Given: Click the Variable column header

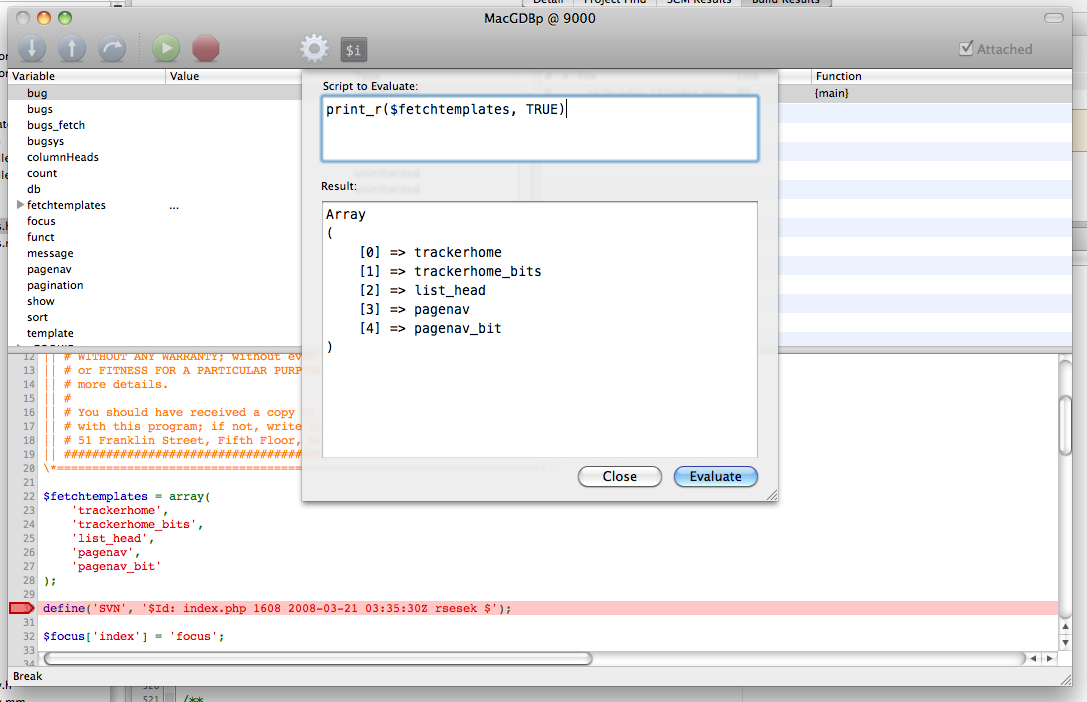Looking at the screenshot, I should 87,76.
